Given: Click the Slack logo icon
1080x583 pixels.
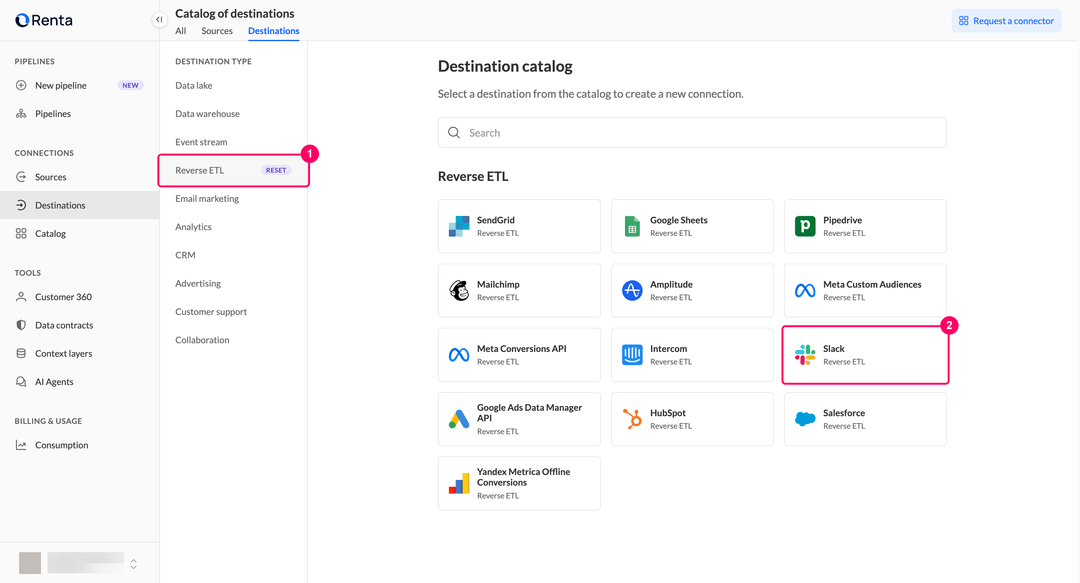Looking at the screenshot, I should [x=804, y=355].
